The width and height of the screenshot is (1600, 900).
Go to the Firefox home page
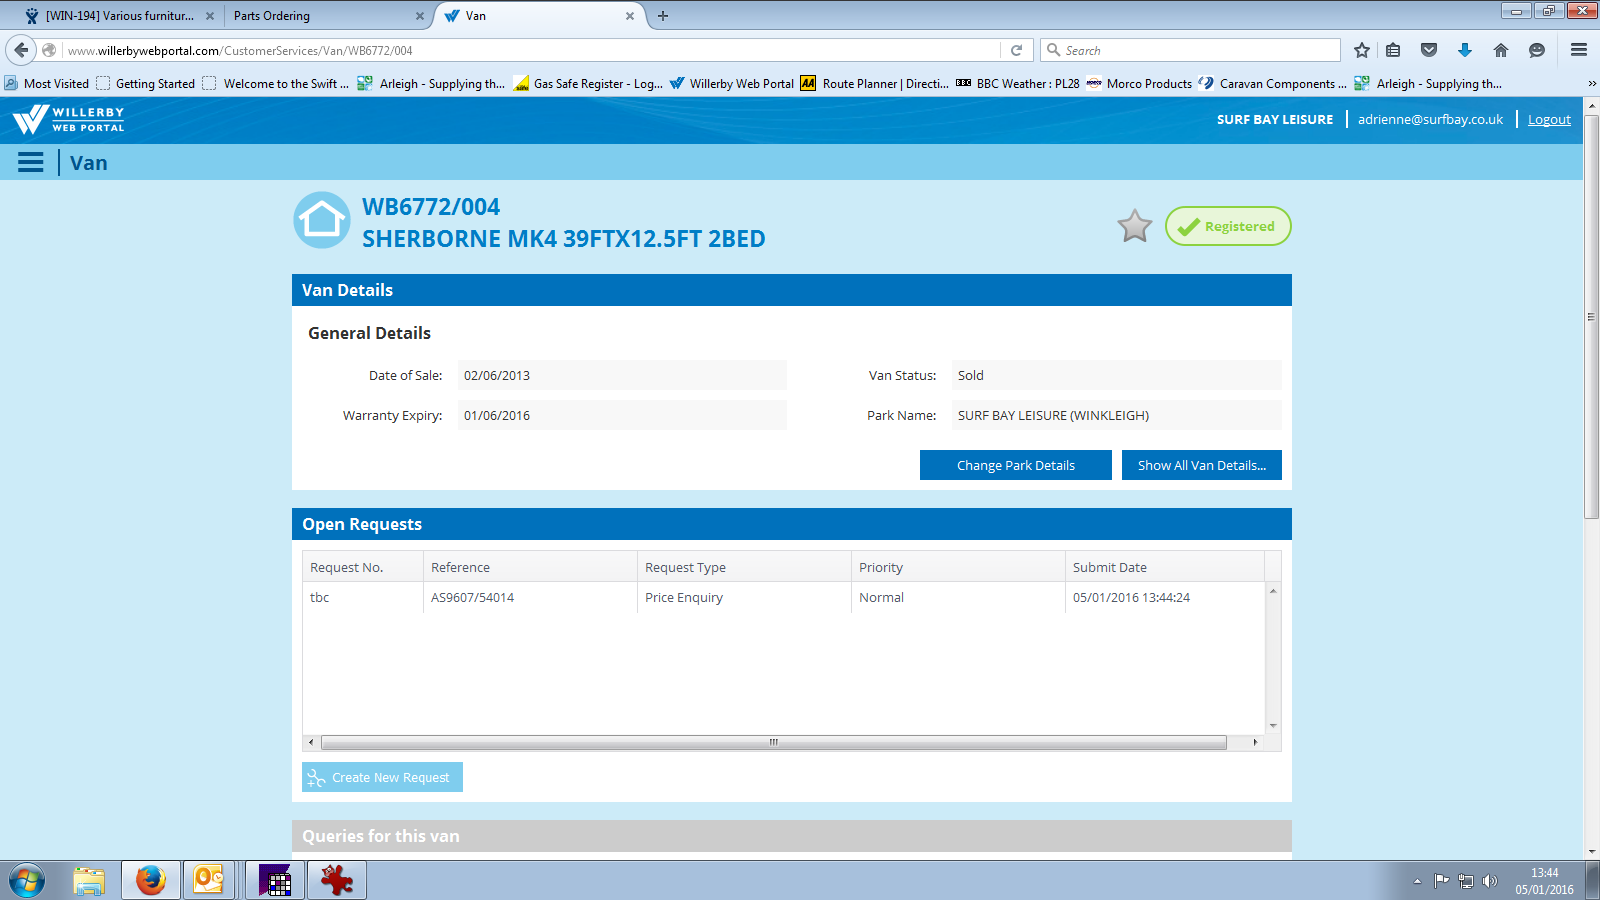[x=1501, y=50]
